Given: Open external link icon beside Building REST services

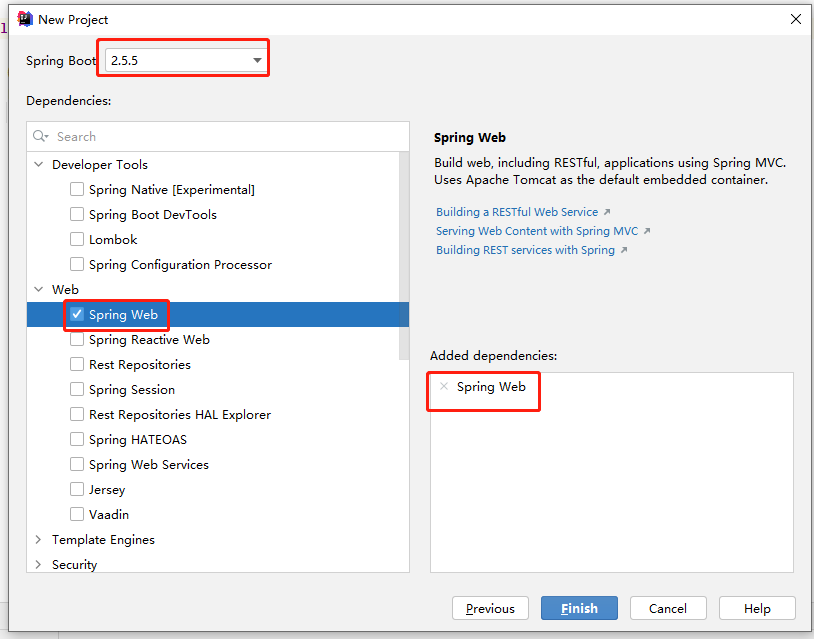Looking at the screenshot, I should pyautogui.click(x=624, y=250).
